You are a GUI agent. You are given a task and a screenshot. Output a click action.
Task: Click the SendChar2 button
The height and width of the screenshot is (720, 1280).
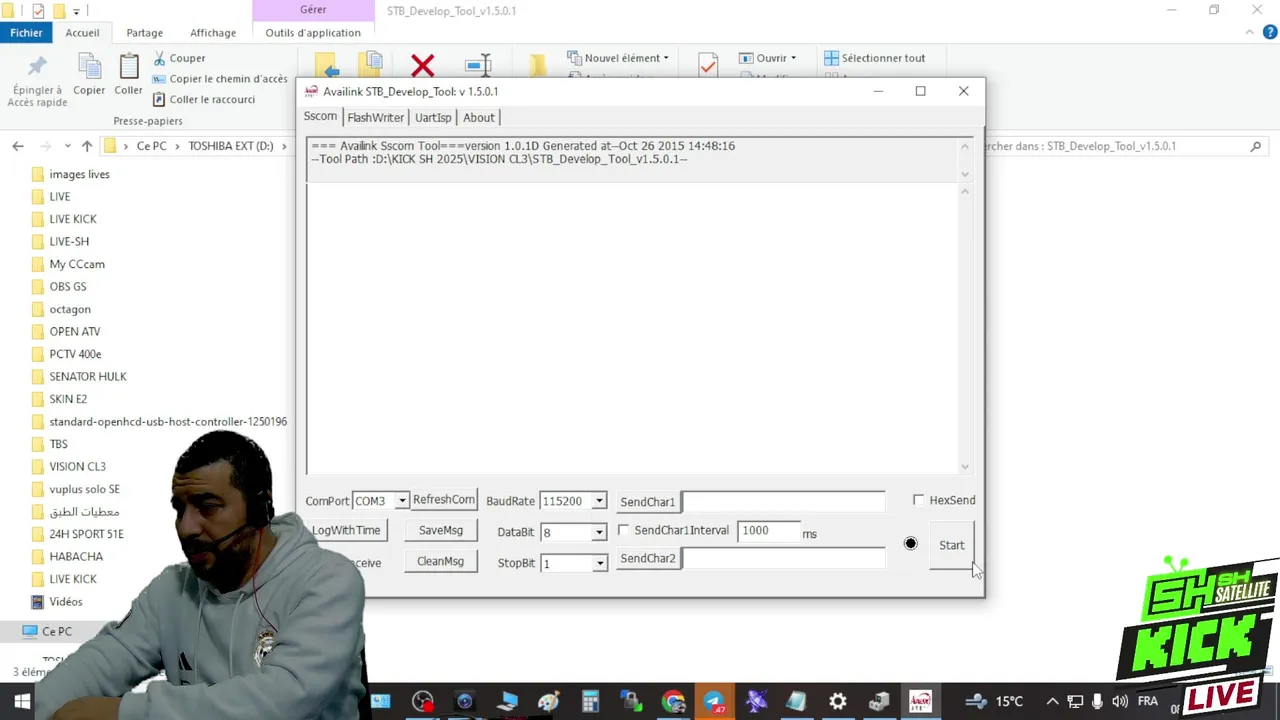[647, 558]
